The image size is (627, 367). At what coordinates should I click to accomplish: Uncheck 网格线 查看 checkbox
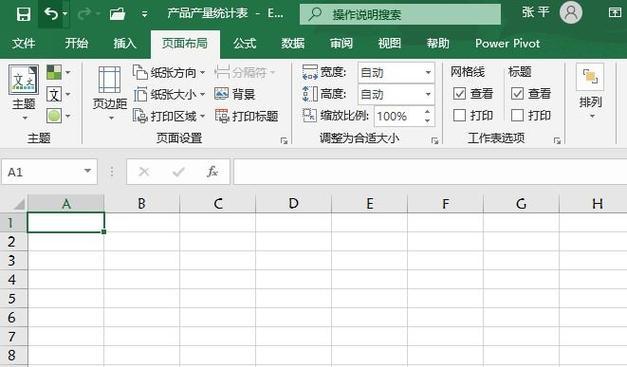click(x=459, y=94)
